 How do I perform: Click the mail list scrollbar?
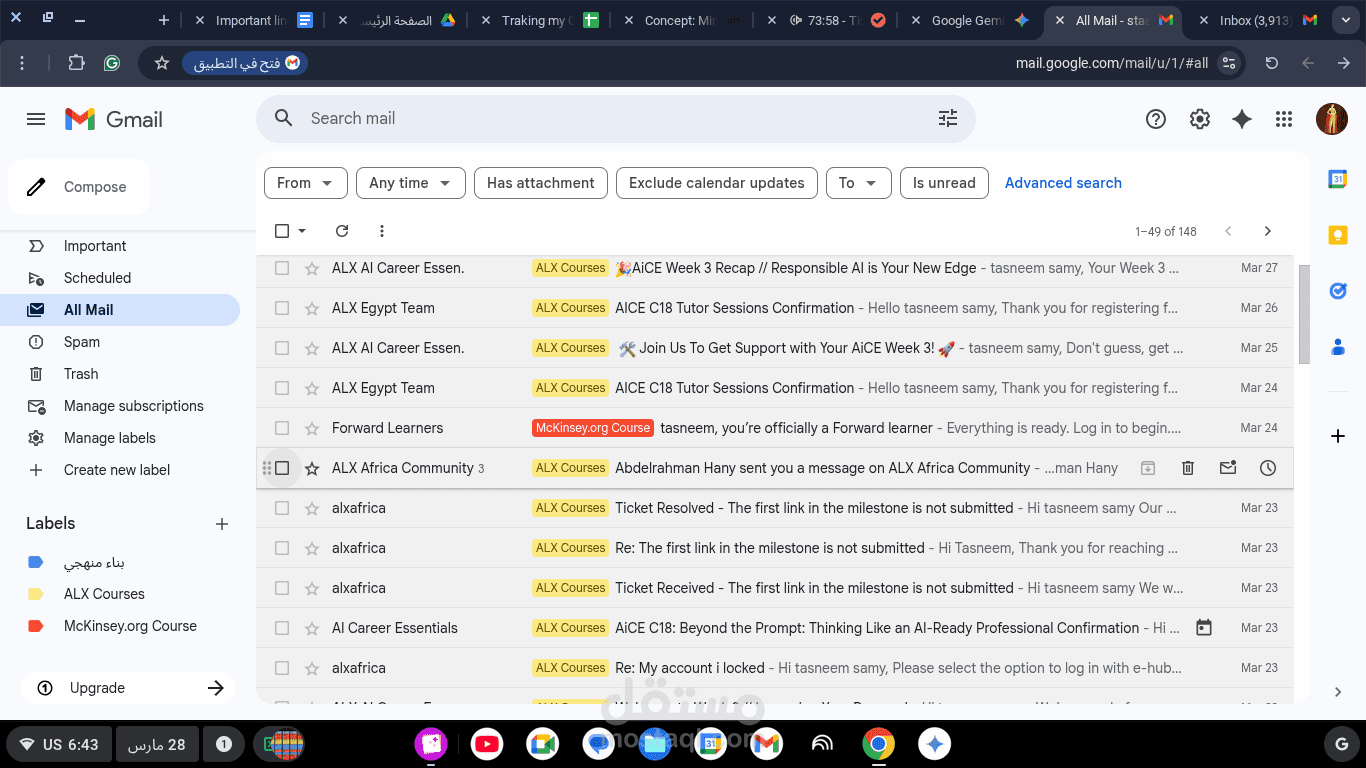point(1304,314)
